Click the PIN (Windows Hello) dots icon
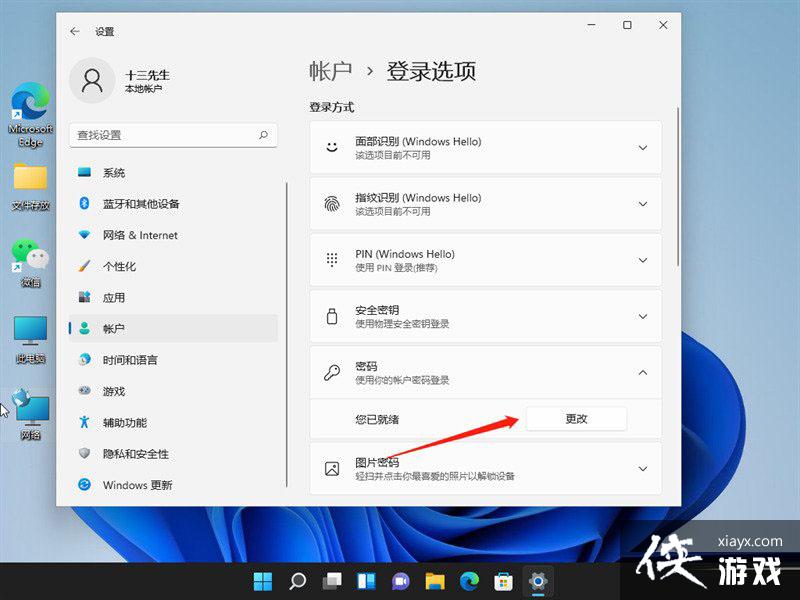The width and height of the screenshot is (800, 600). tap(331, 260)
